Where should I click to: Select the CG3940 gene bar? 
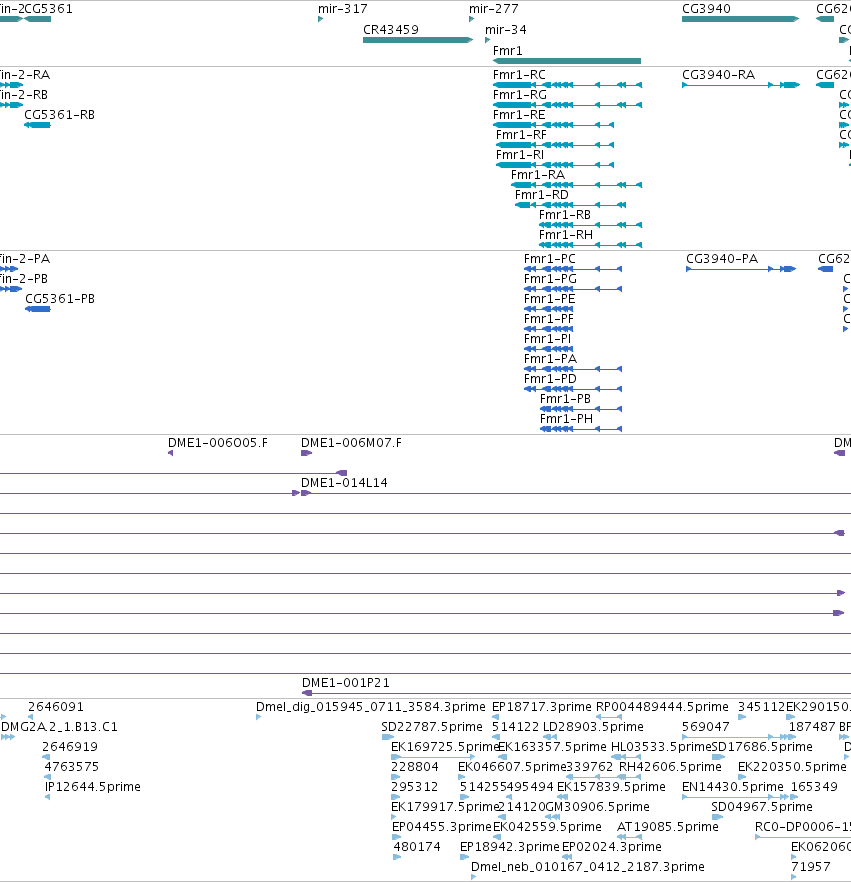741,19
